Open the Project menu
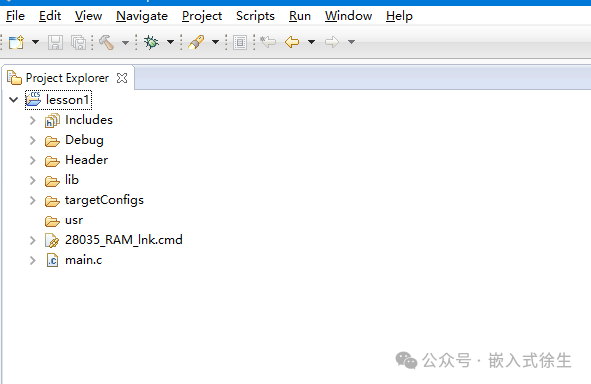591x384 pixels. click(x=202, y=16)
